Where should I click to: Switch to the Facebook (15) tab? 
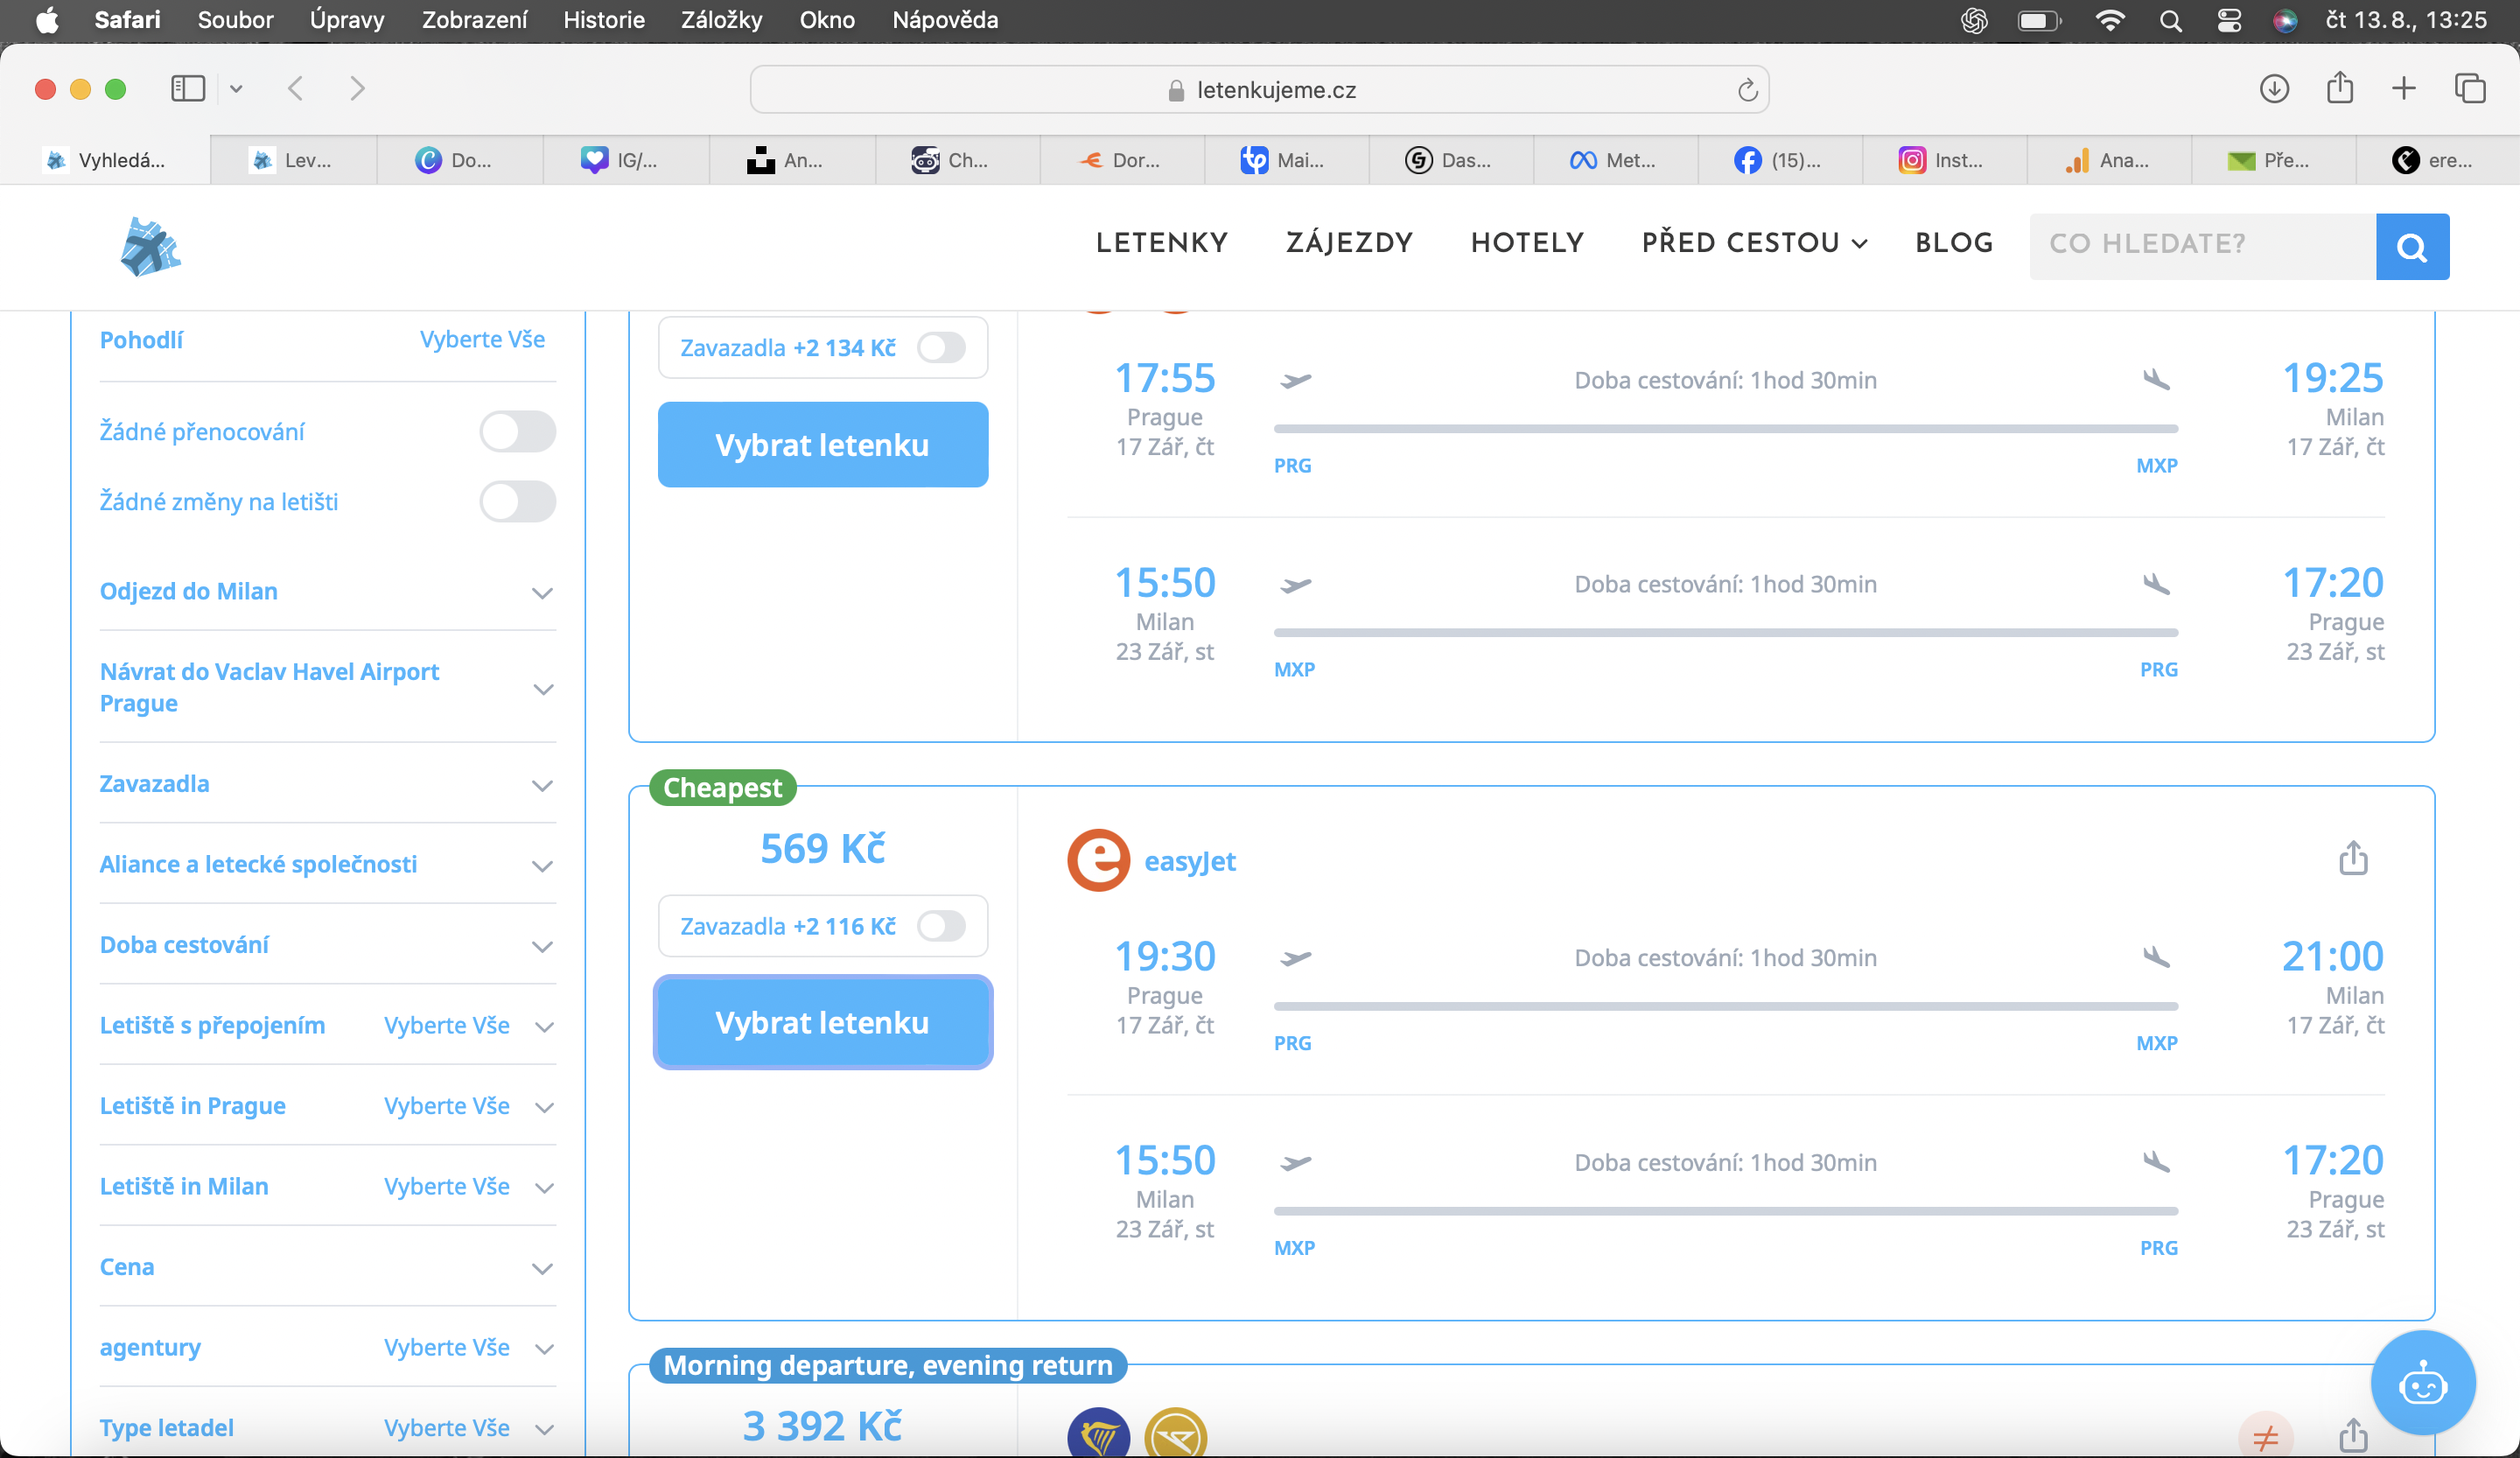(1779, 160)
